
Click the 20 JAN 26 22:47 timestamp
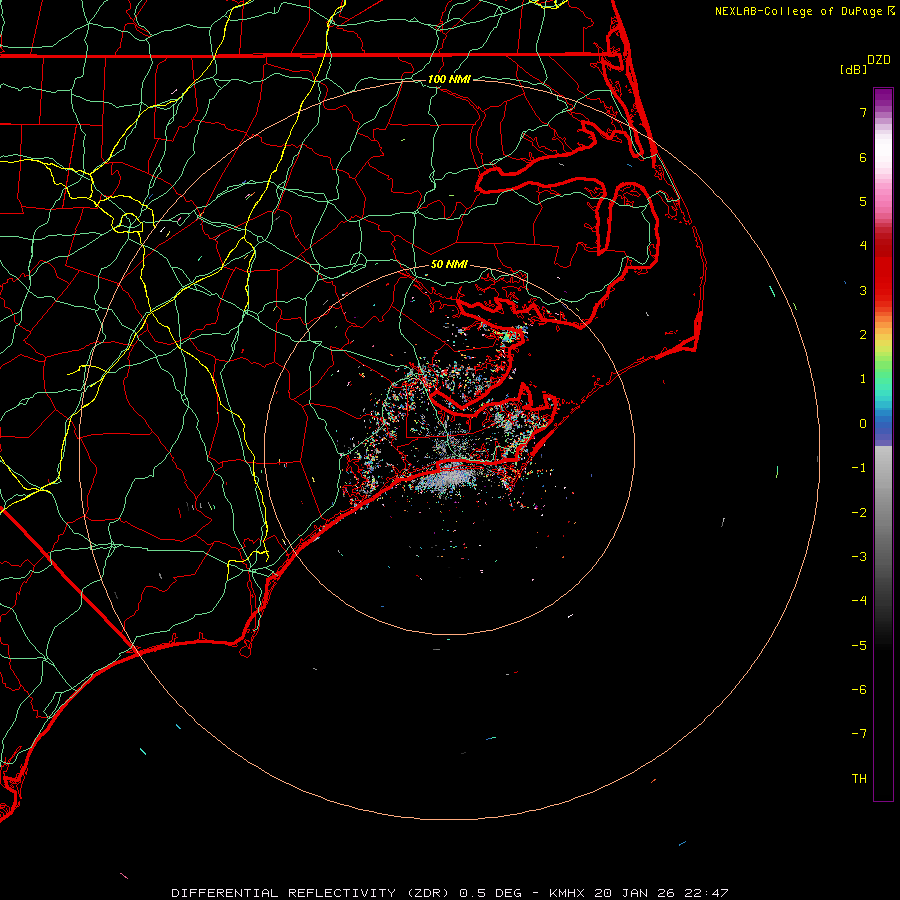(661, 893)
